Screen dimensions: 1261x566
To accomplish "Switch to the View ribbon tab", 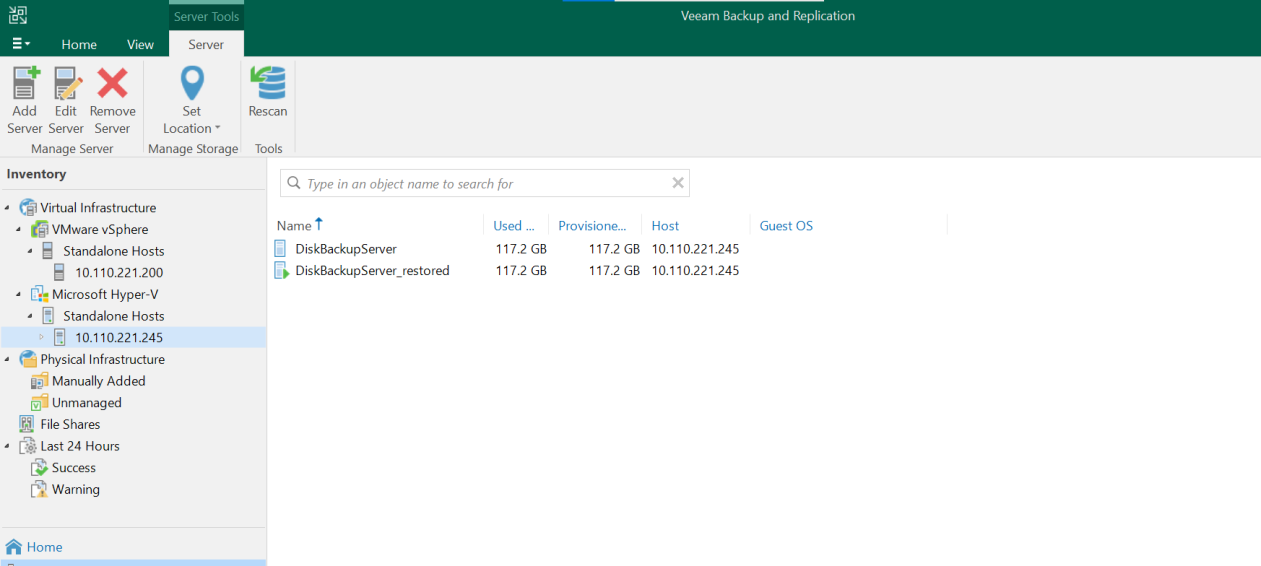I will pos(140,44).
